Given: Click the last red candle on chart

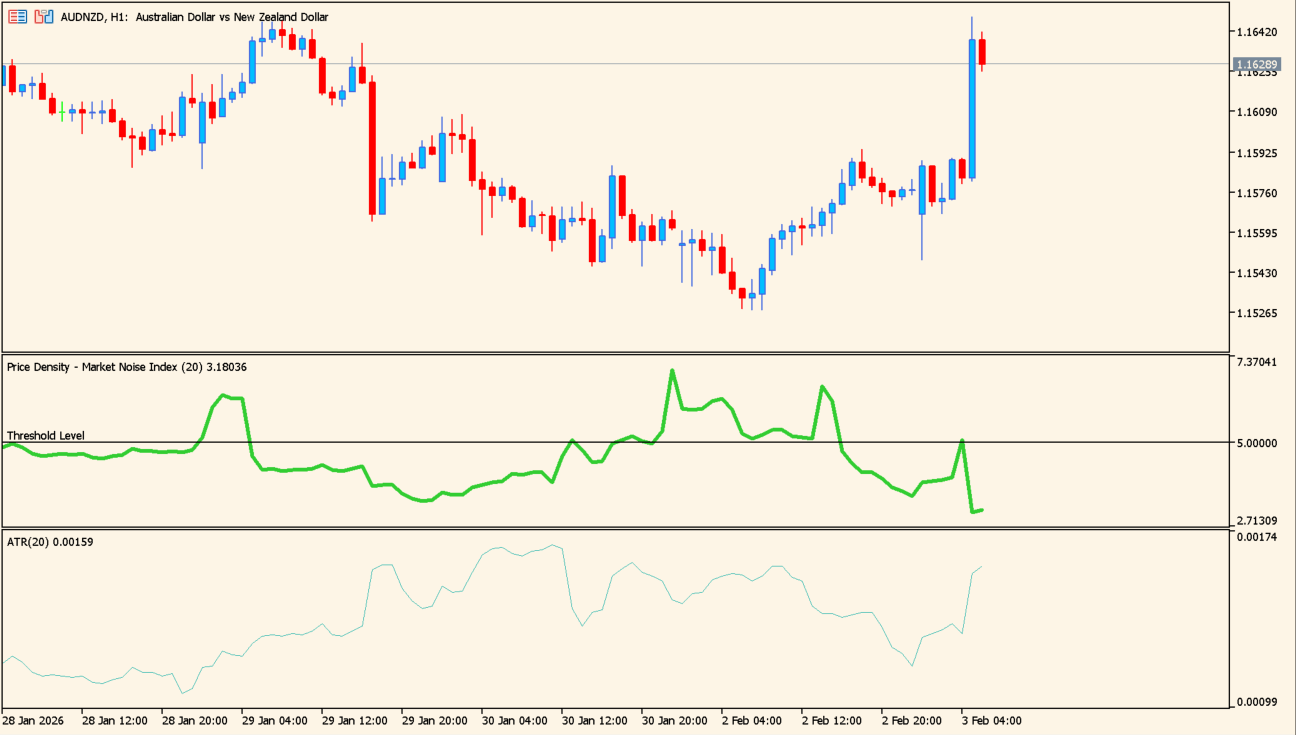Looking at the screenshot, I should [982, 52].
